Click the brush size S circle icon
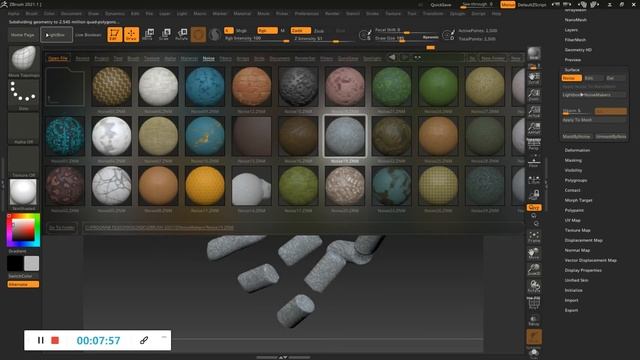Viewport: 640px width, 360px height. click(x=365, y=35)
